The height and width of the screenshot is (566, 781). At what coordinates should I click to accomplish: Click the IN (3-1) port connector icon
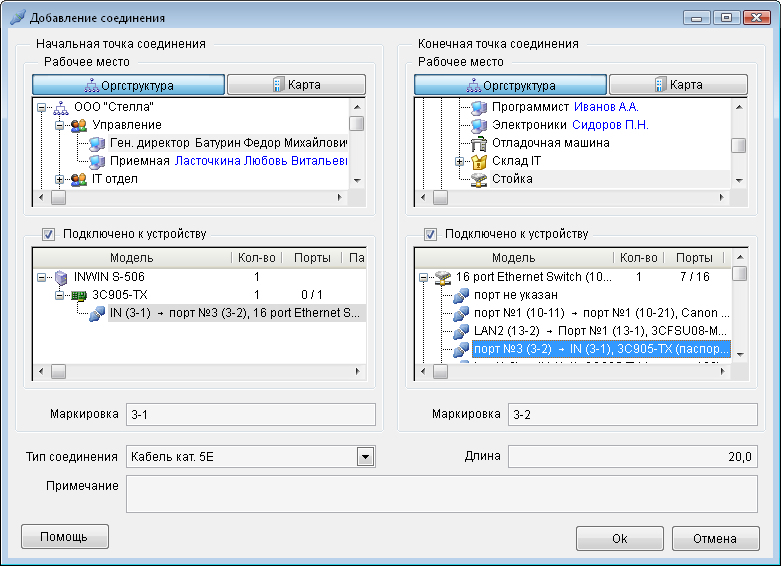click(97, 313)
